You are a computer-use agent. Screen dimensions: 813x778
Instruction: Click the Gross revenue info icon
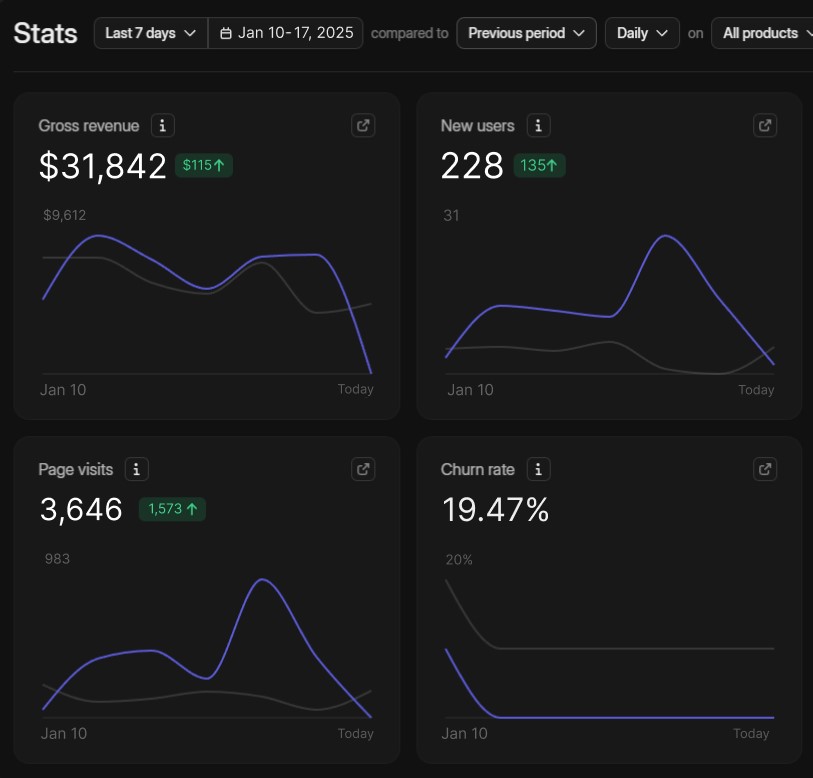(164, 126)
